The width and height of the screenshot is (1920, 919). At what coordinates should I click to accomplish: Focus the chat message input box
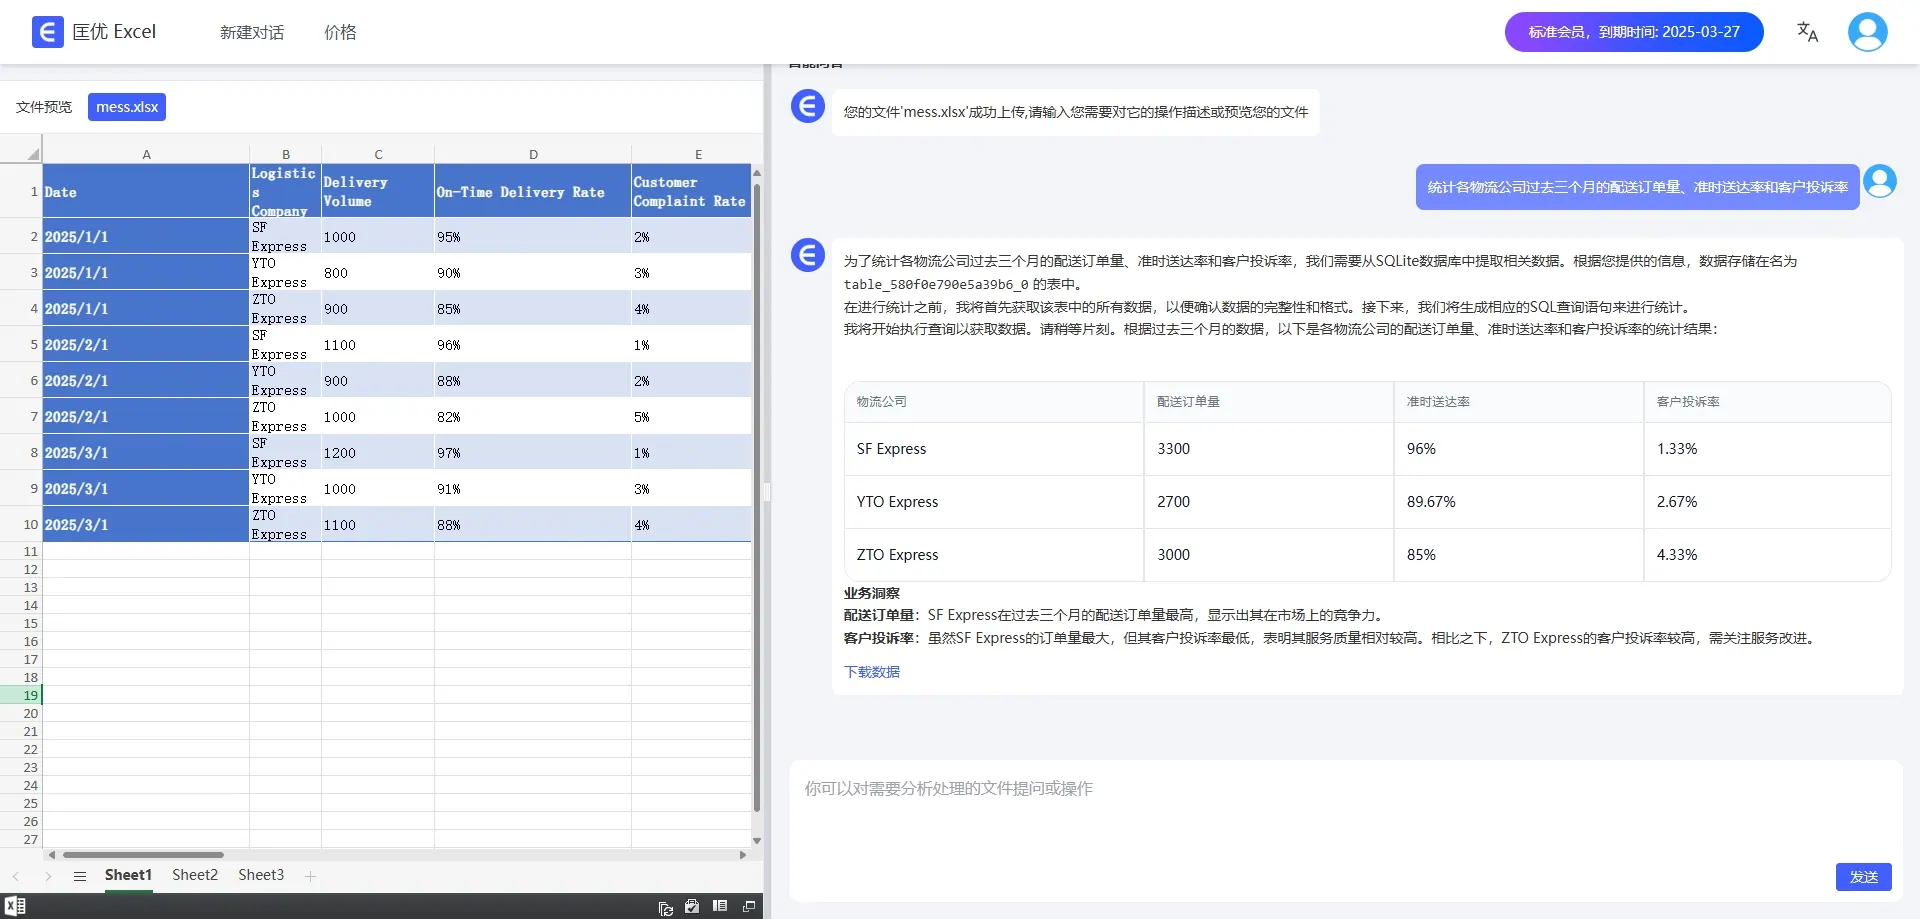[x=1345, y=810]
